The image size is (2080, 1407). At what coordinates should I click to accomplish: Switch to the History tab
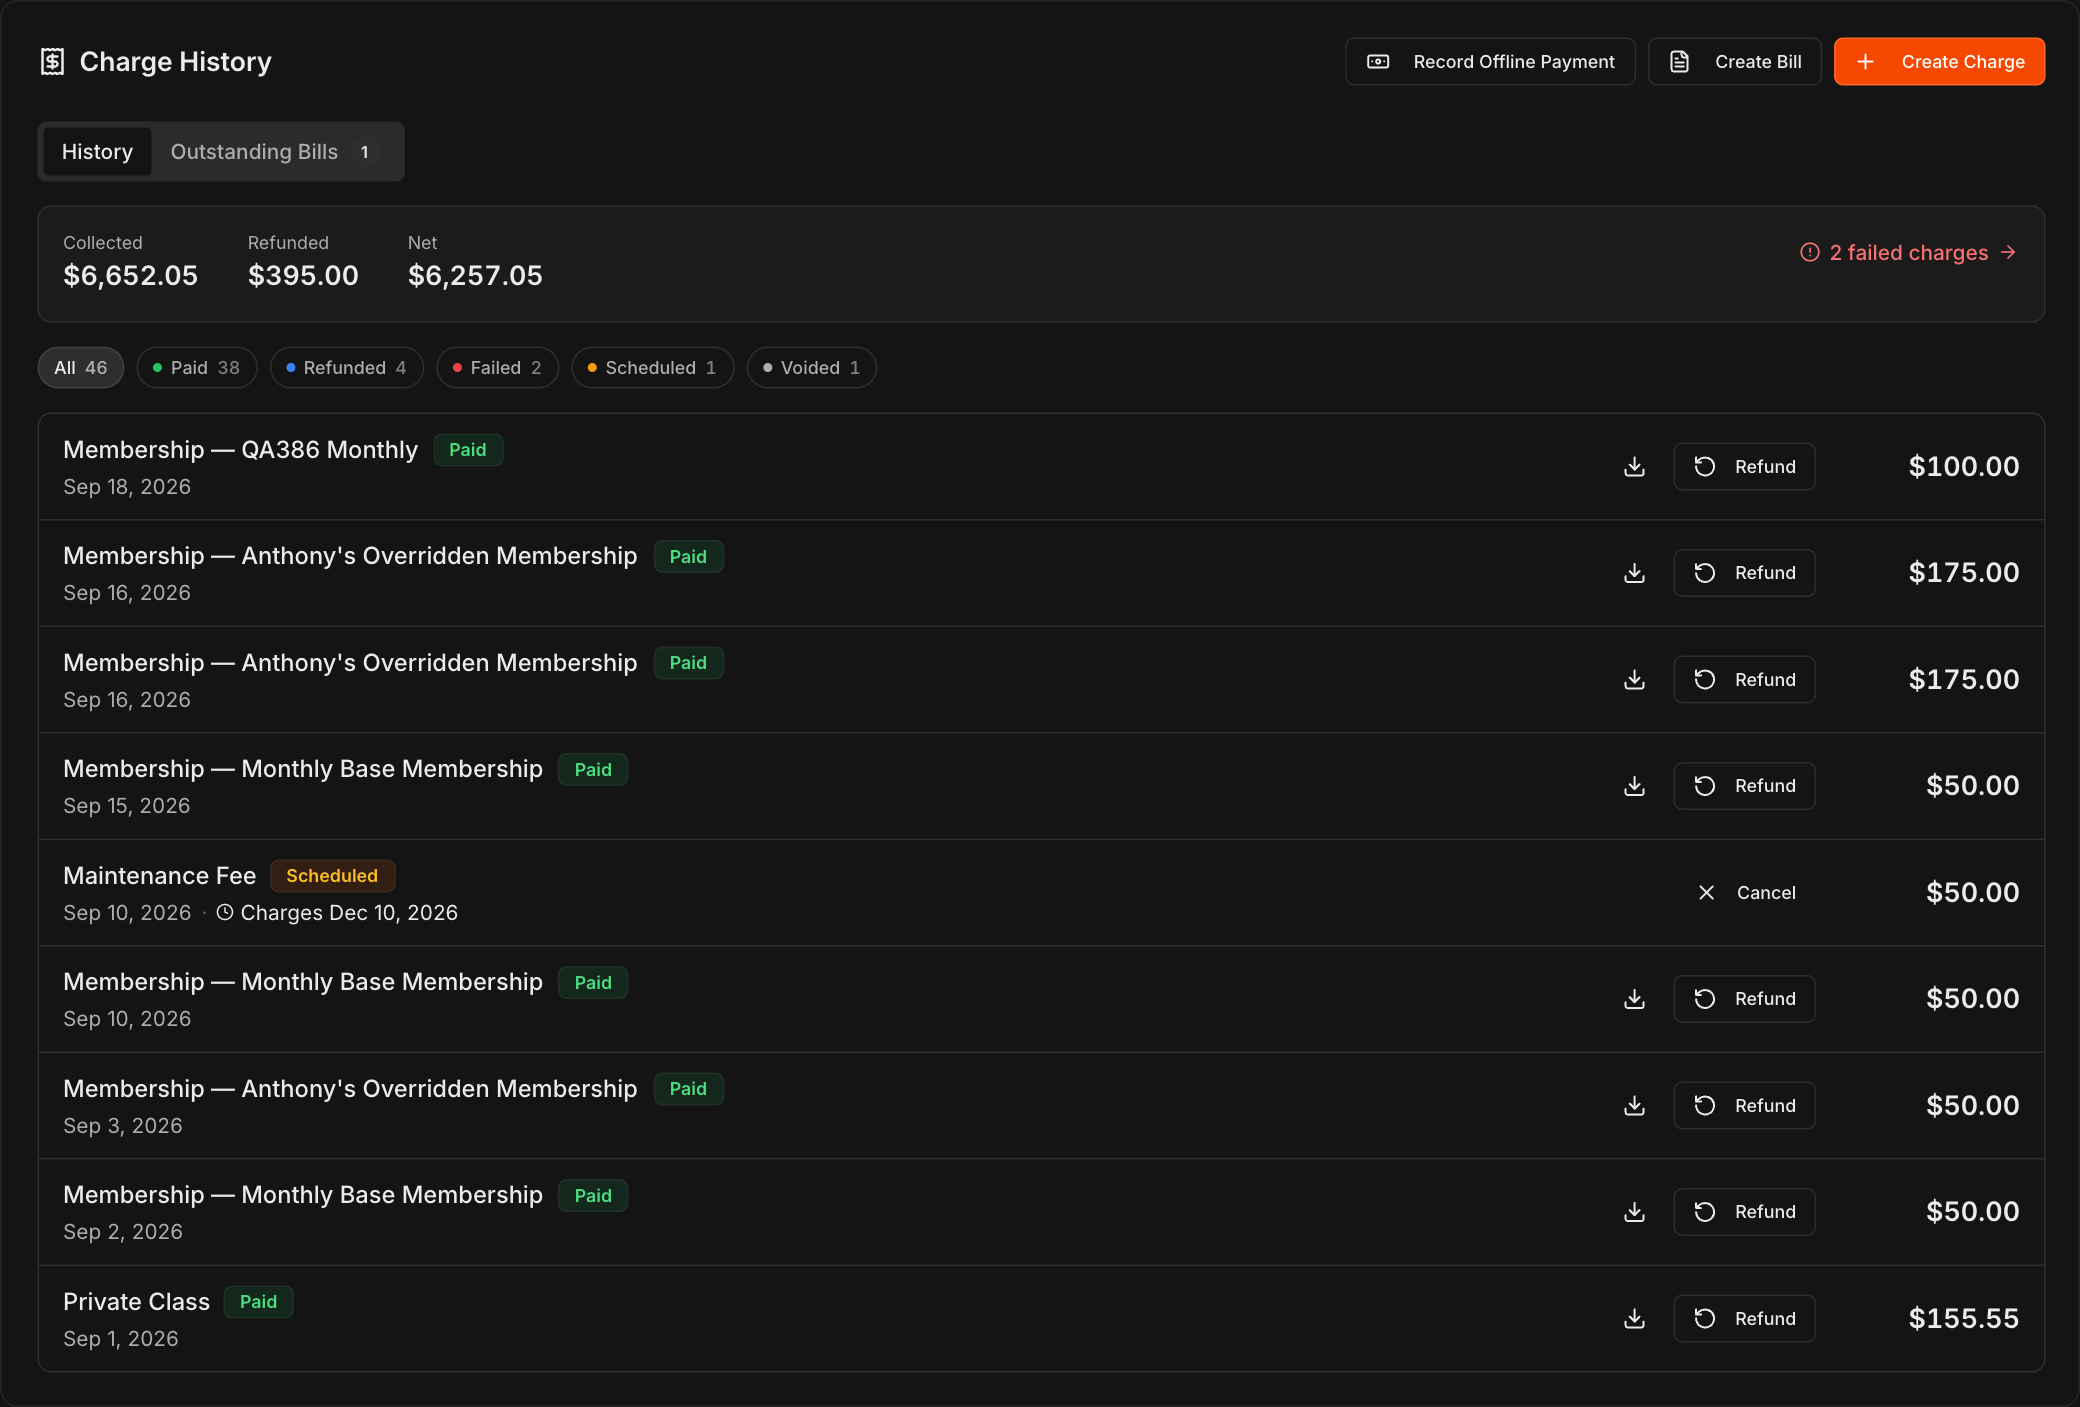pos(97,152)
